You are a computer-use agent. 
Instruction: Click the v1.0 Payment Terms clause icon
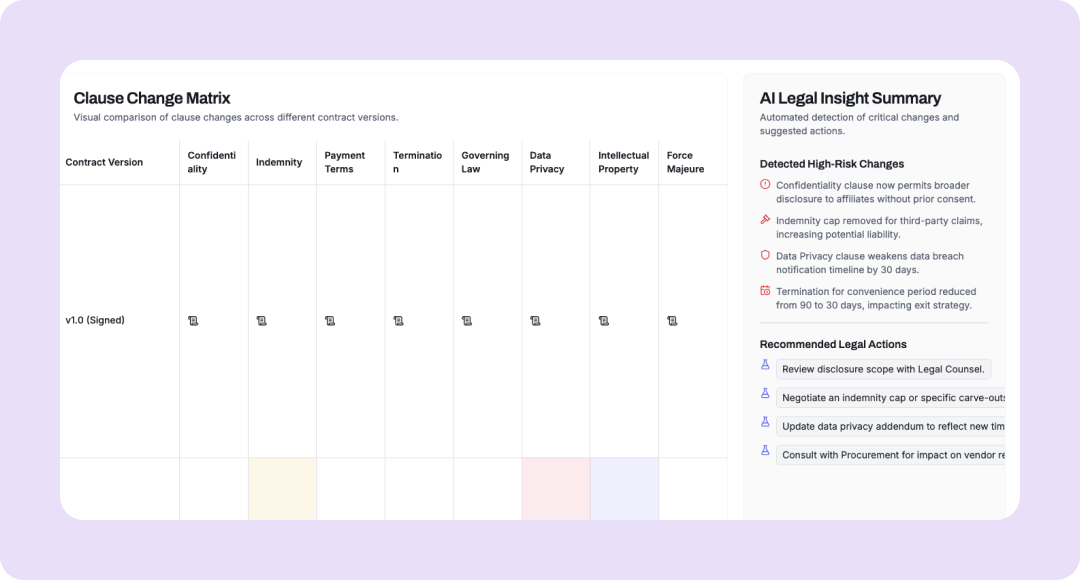tap(330, 321)
